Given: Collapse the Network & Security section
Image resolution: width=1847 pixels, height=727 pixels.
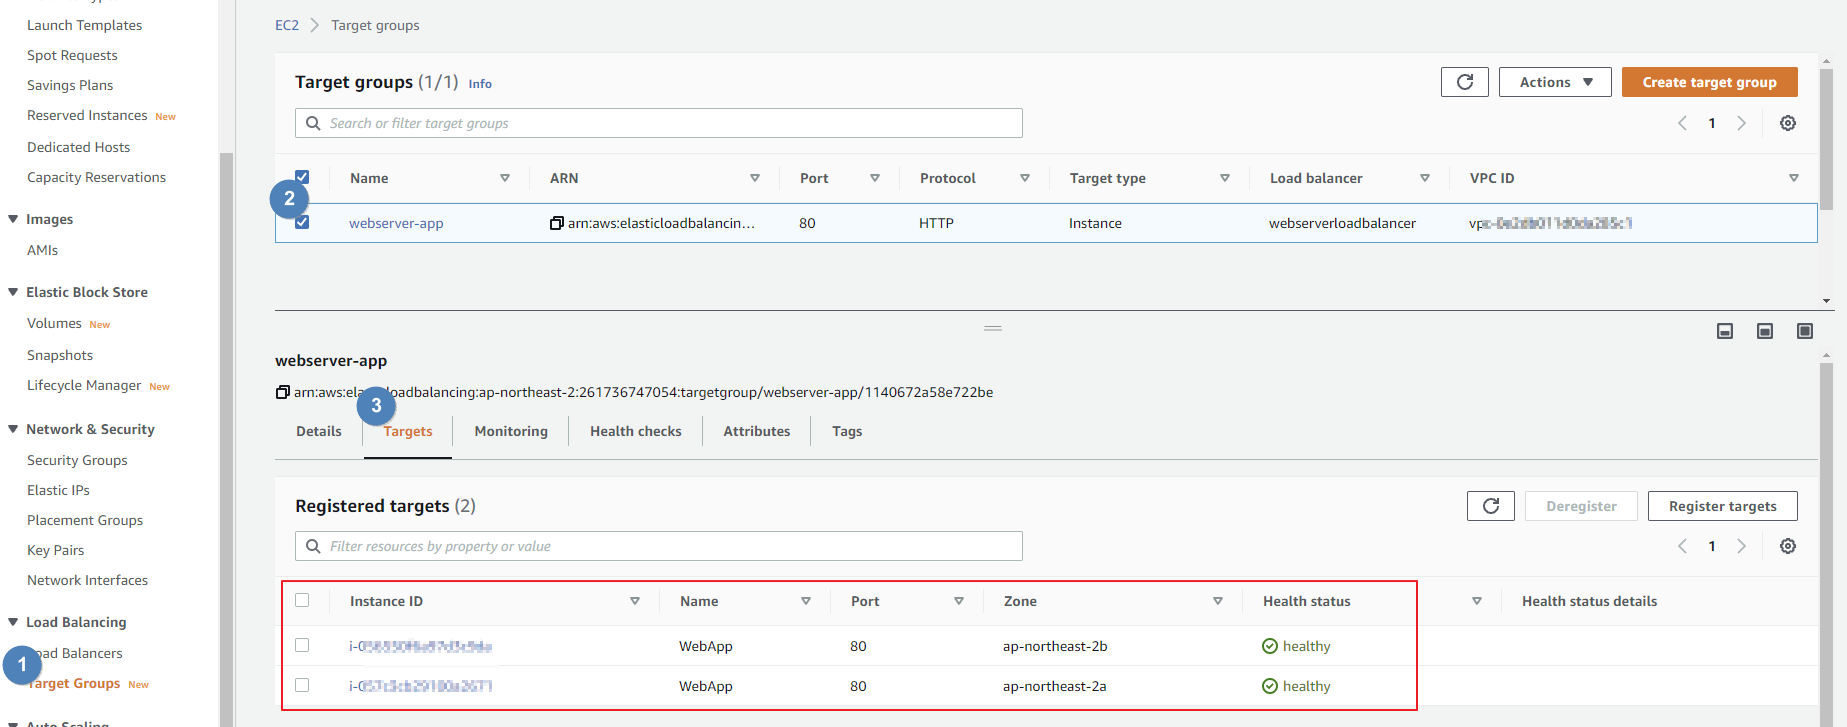Looking at the screenshot, I should click(13, 429).
